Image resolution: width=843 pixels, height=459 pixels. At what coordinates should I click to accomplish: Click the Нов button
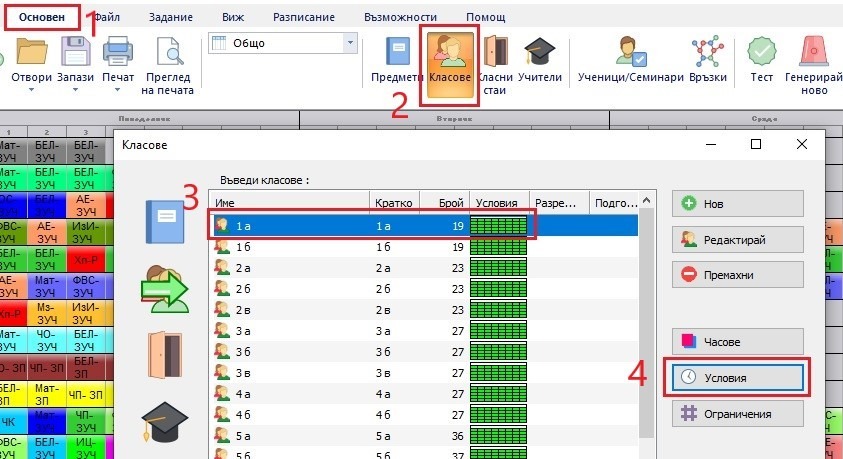[x=738, y=204]
